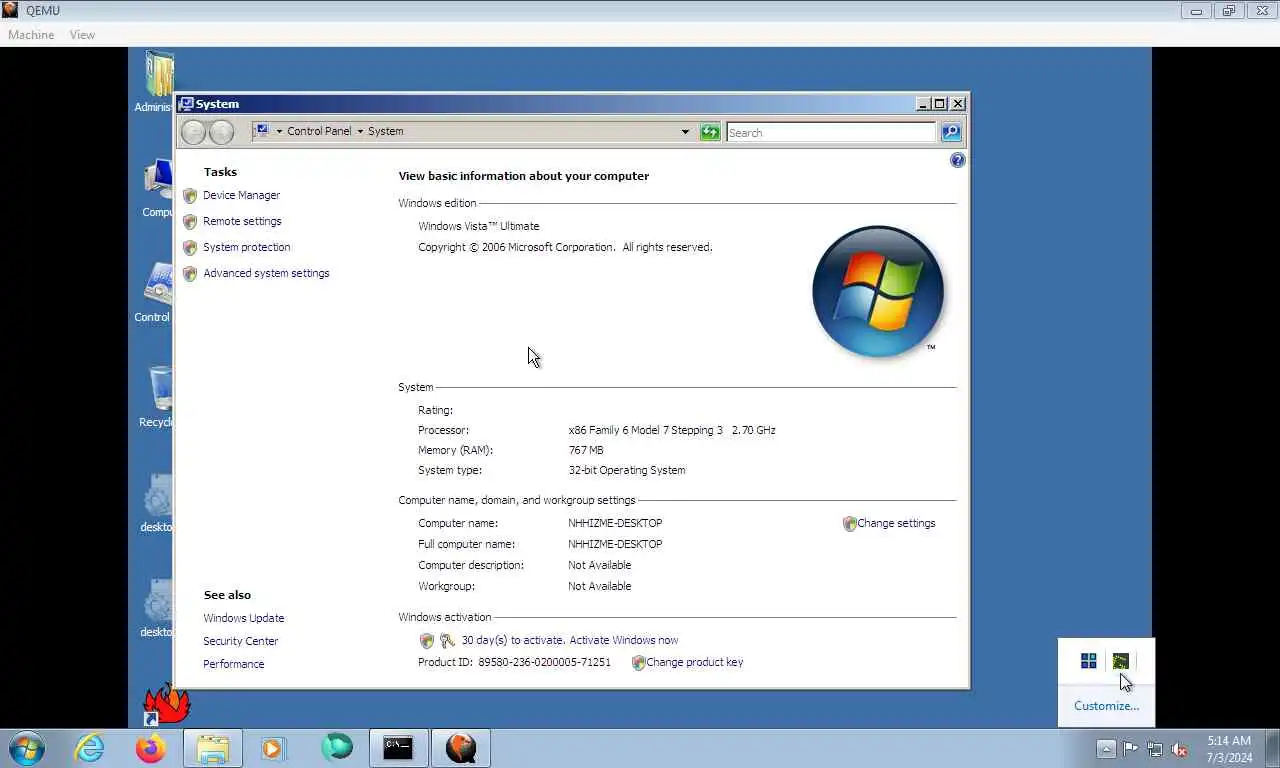Click the address bar location icon

tap(261, 131)
